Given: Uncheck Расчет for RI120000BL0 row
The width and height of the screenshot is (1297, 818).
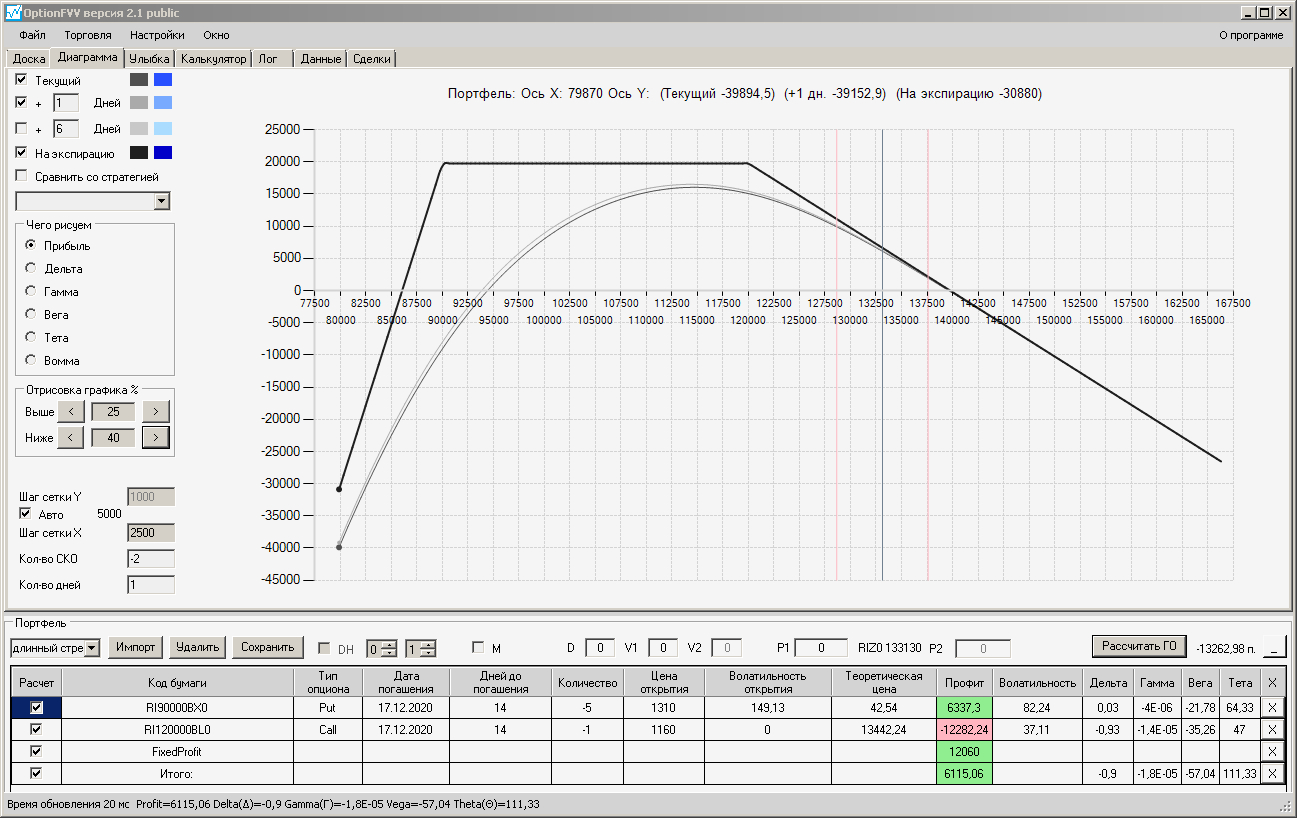Looking at the screenshot, I should [37, 729].
